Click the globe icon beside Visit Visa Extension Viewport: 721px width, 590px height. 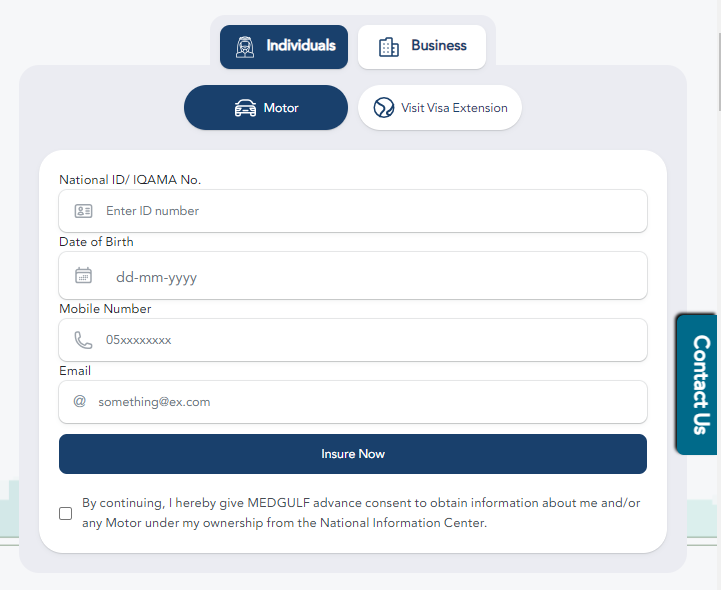(x=383, y=108)
